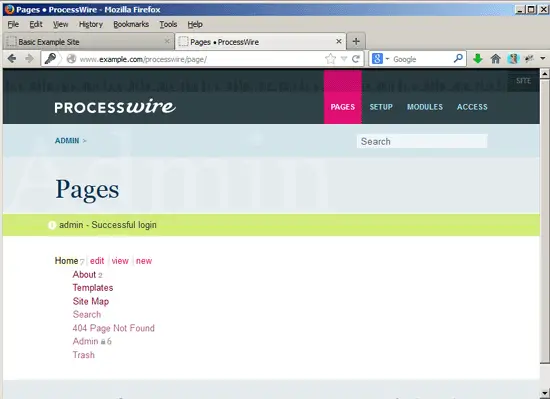Open the File menu

(x=13, y=24)
